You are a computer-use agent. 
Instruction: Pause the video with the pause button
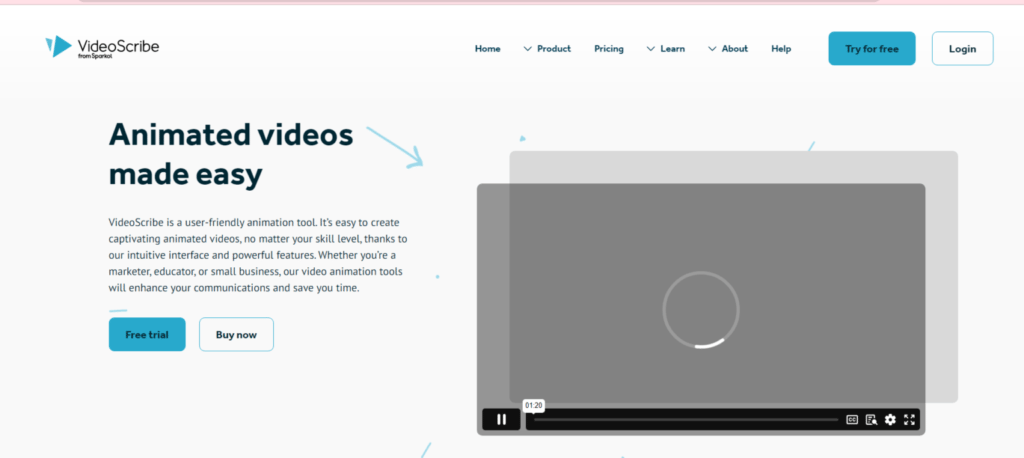[501, 420]
